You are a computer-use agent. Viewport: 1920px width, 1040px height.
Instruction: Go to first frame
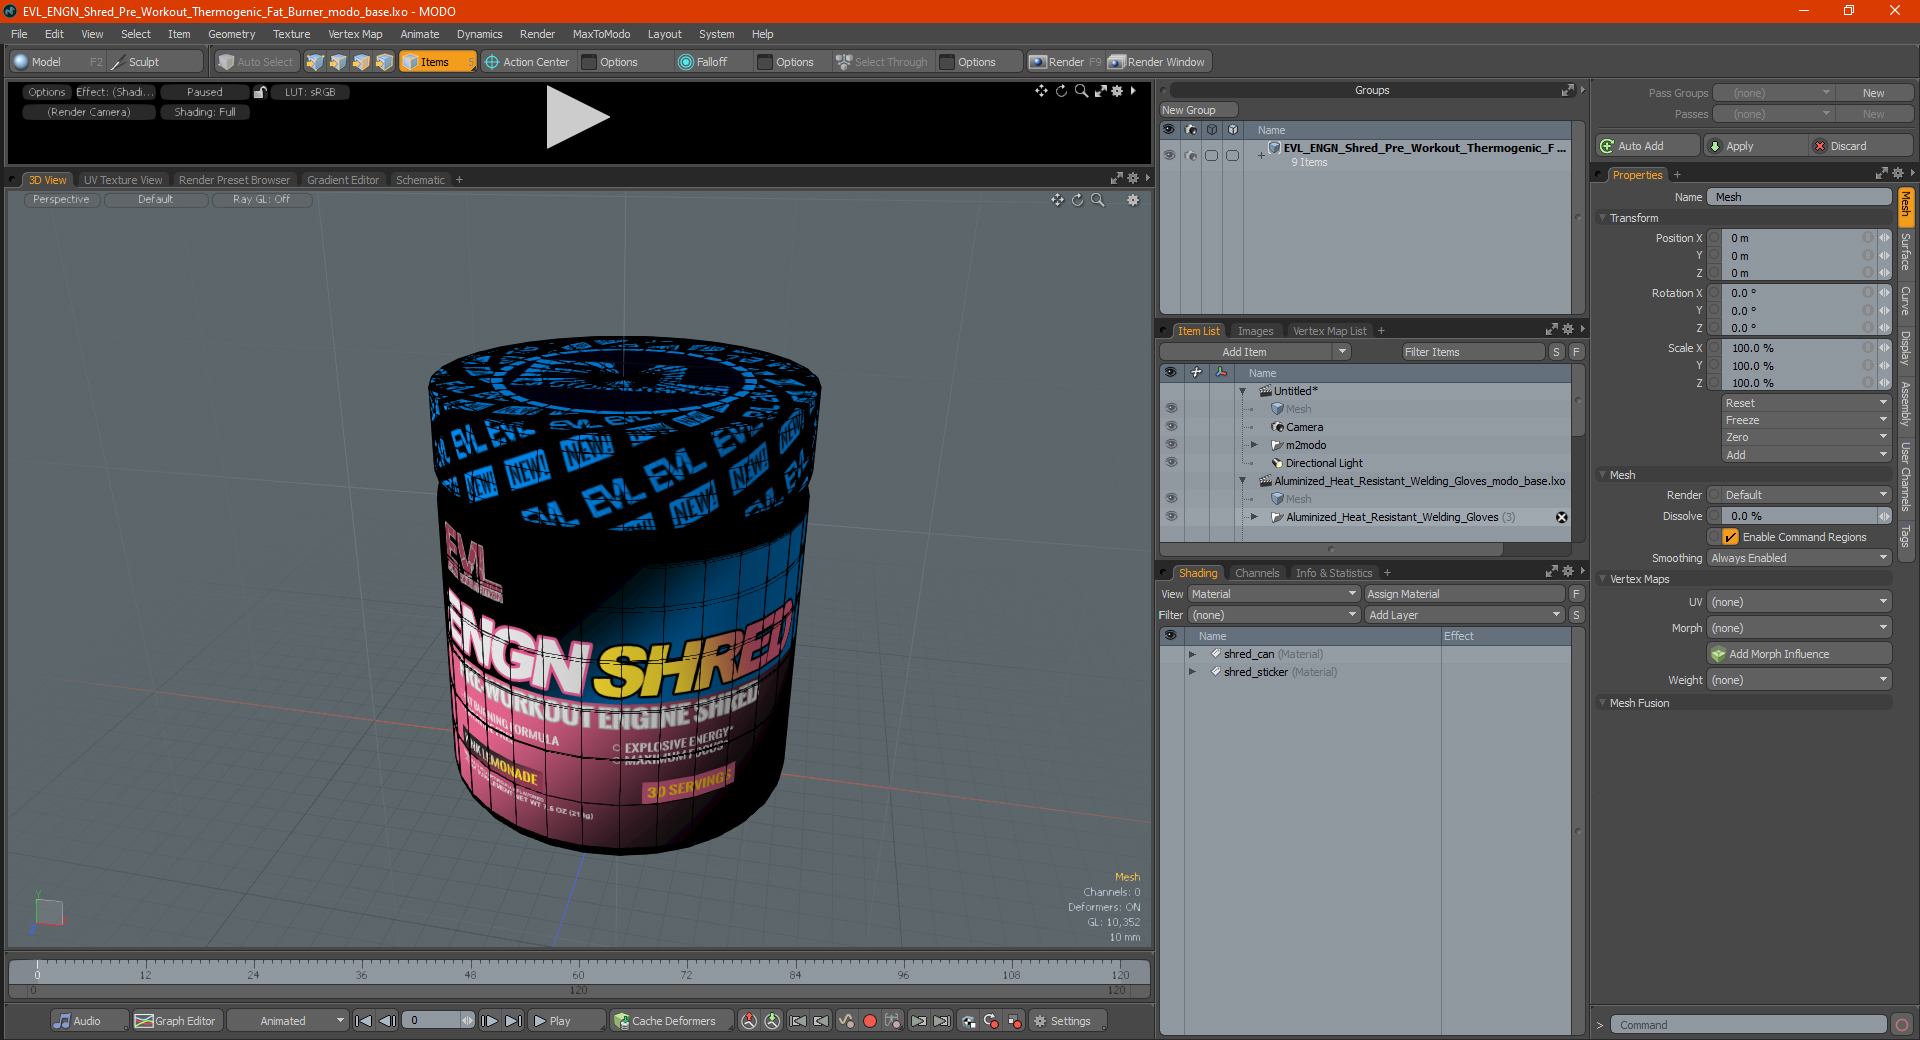[364, 1021]
